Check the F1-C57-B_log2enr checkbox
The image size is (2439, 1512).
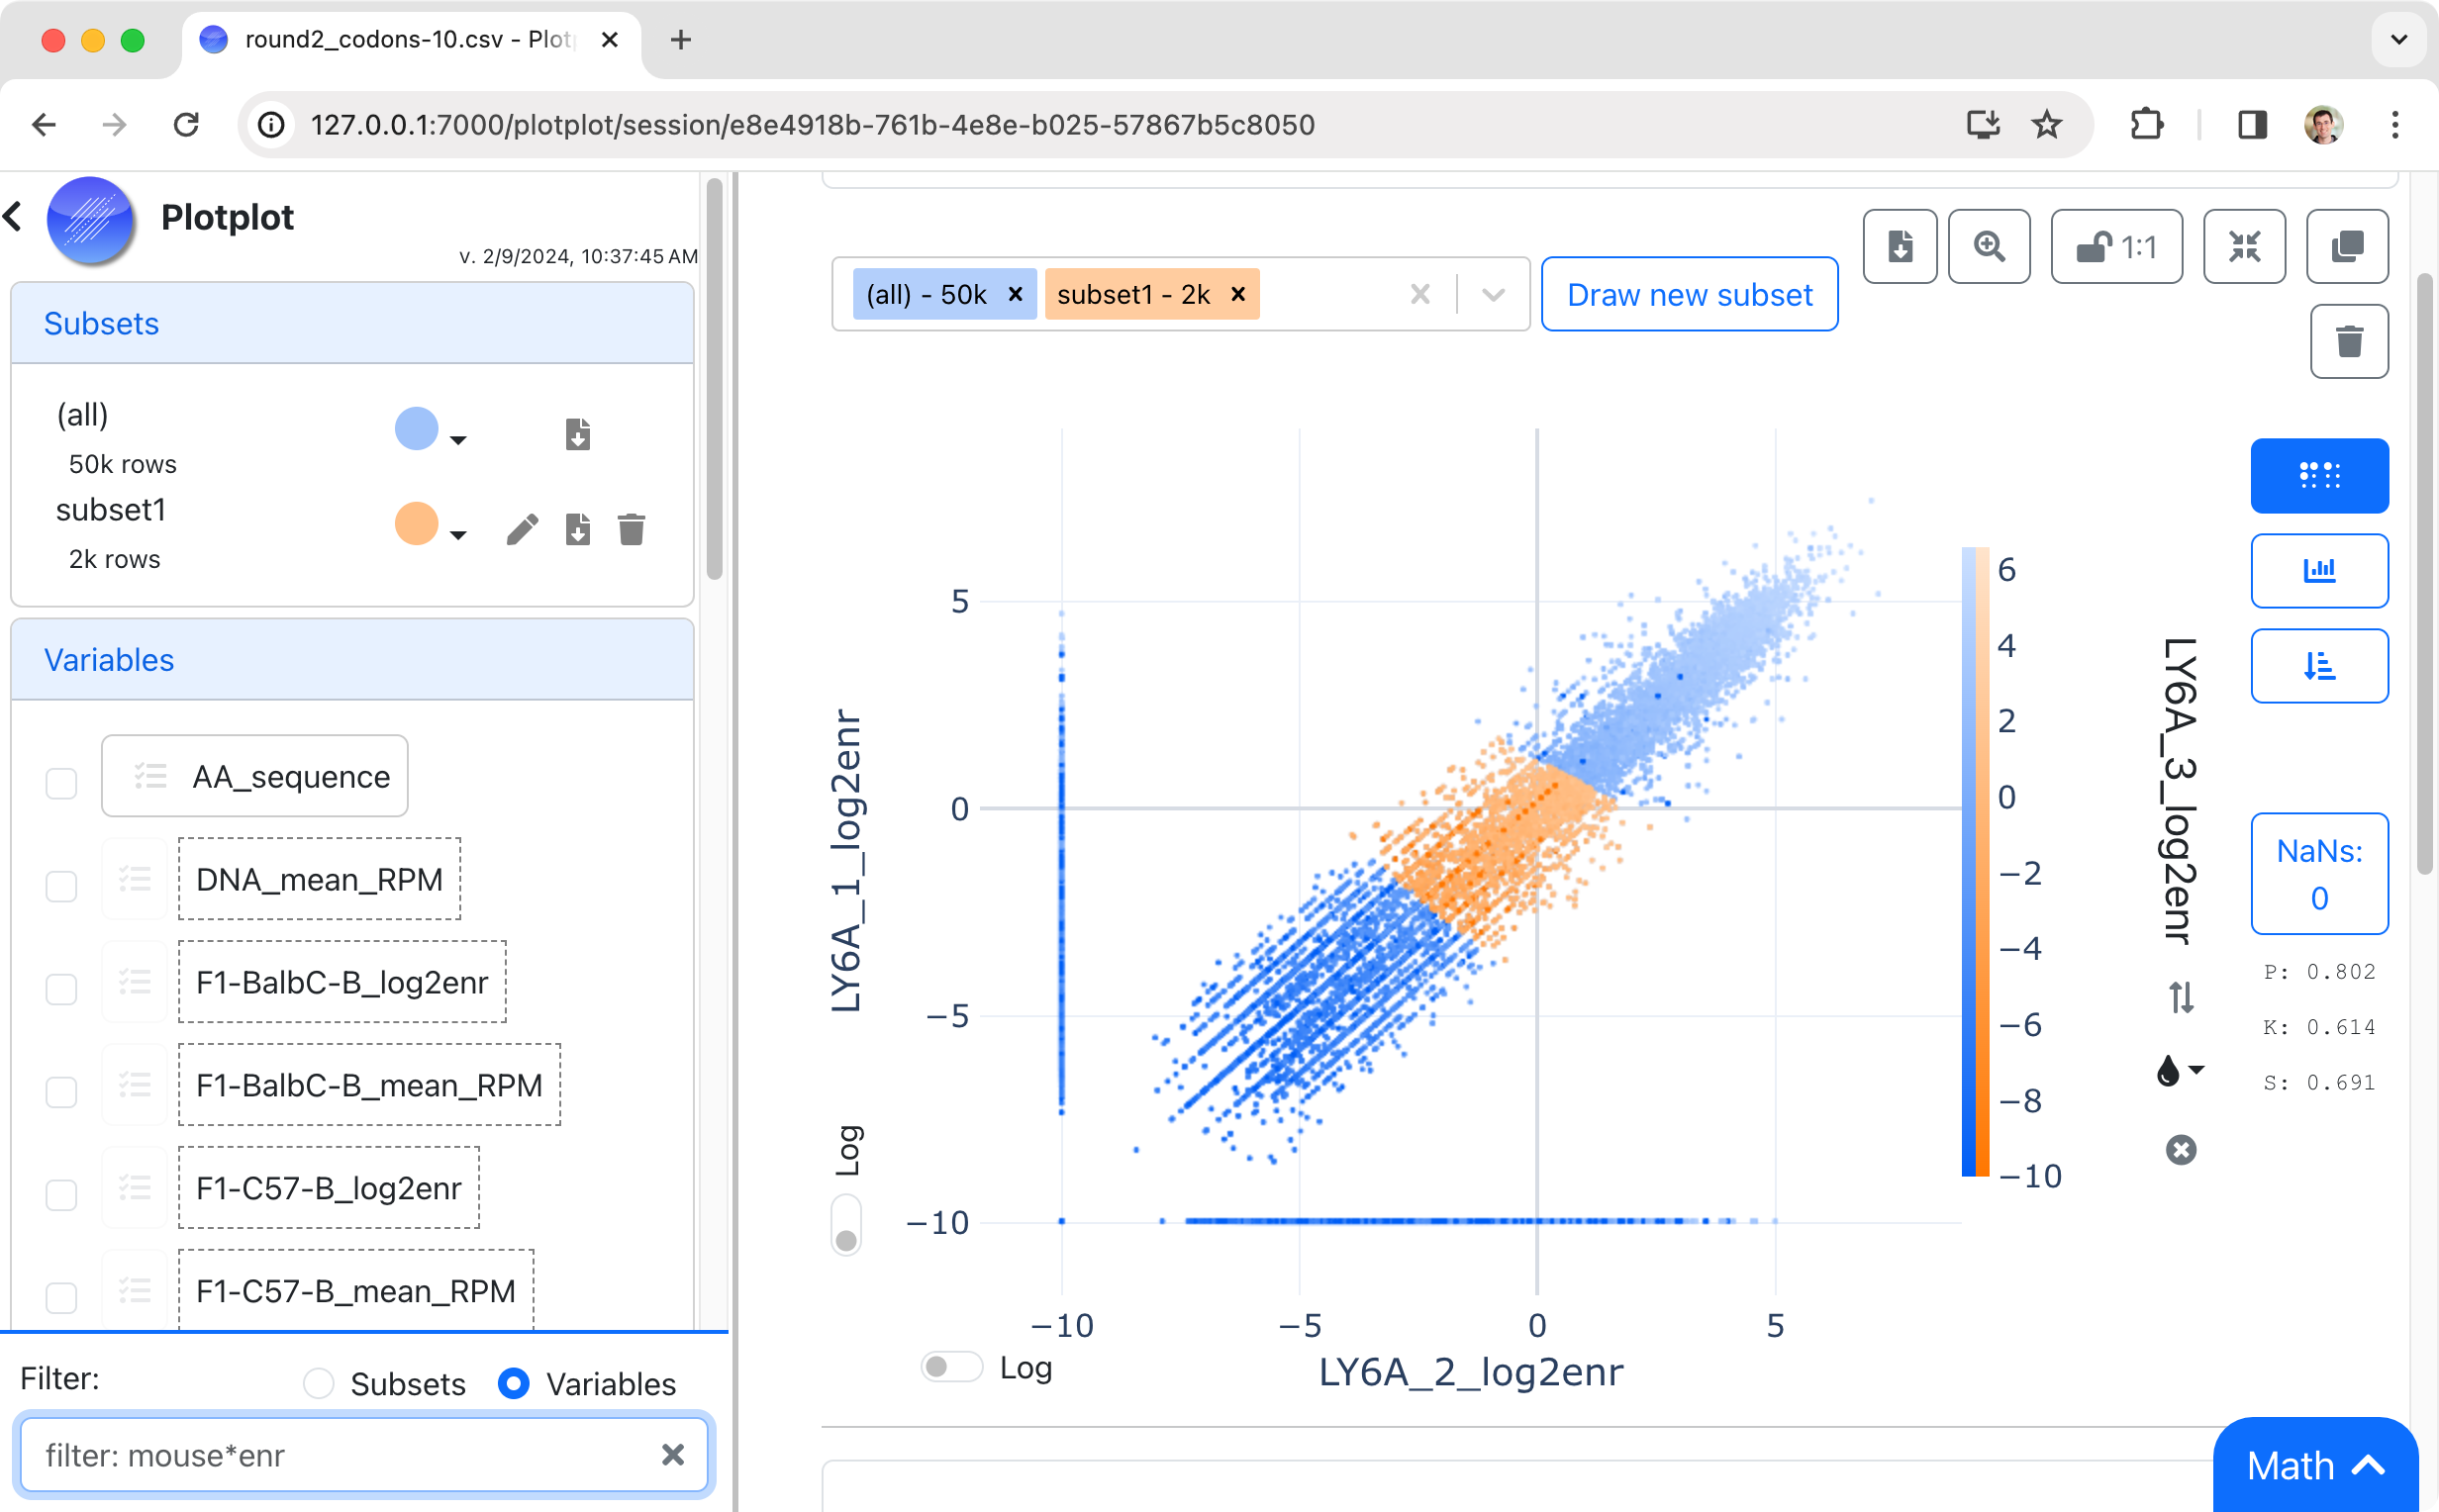[62, 1195]
